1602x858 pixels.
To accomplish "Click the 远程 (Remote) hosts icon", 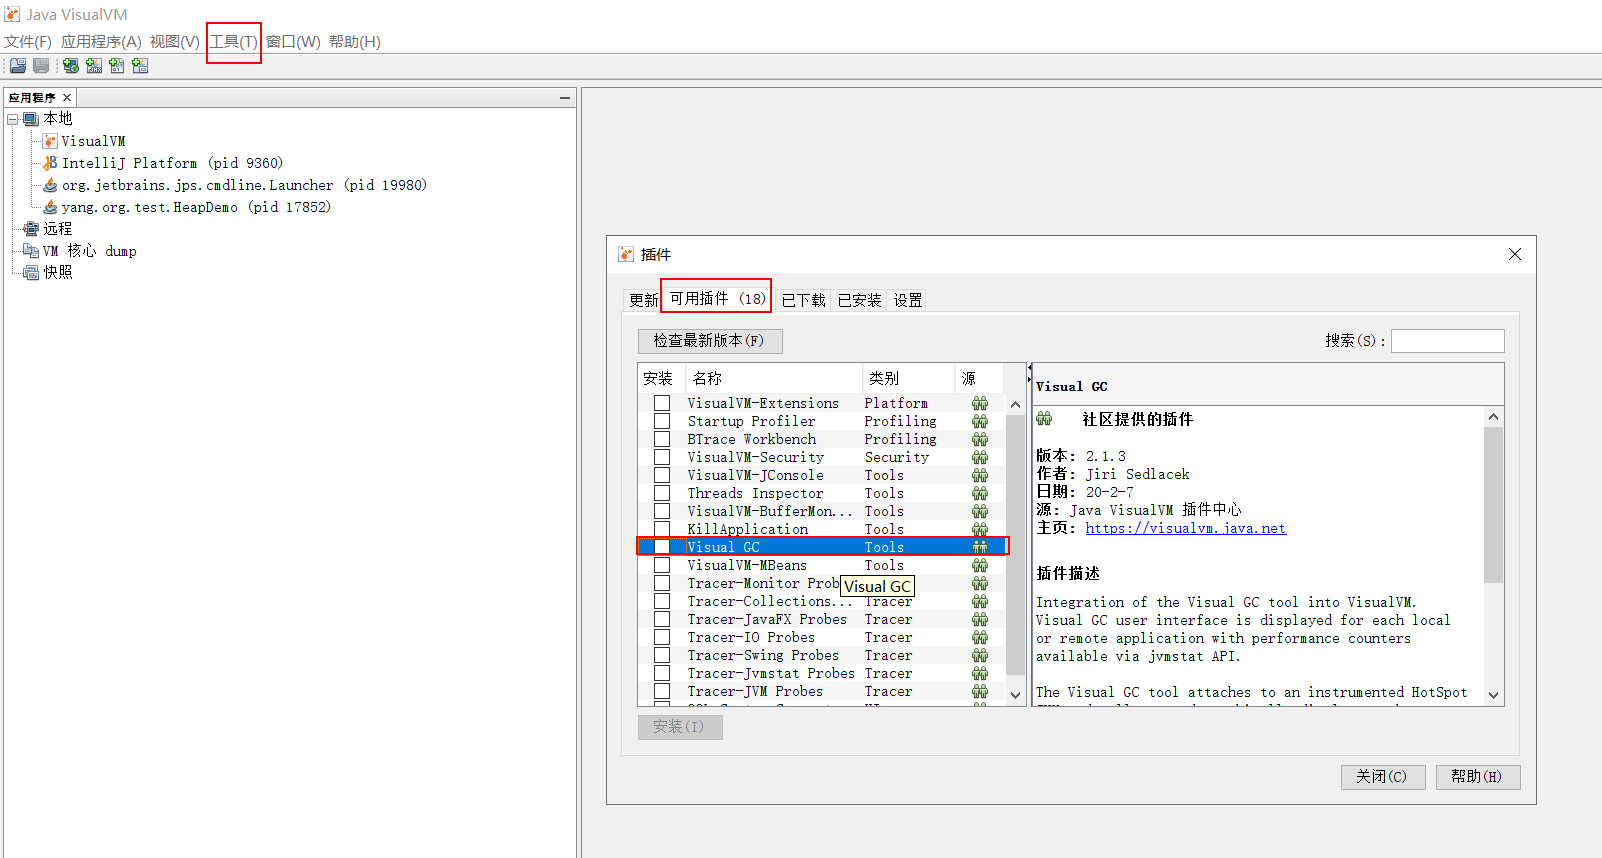I will (x=31, y=229).
